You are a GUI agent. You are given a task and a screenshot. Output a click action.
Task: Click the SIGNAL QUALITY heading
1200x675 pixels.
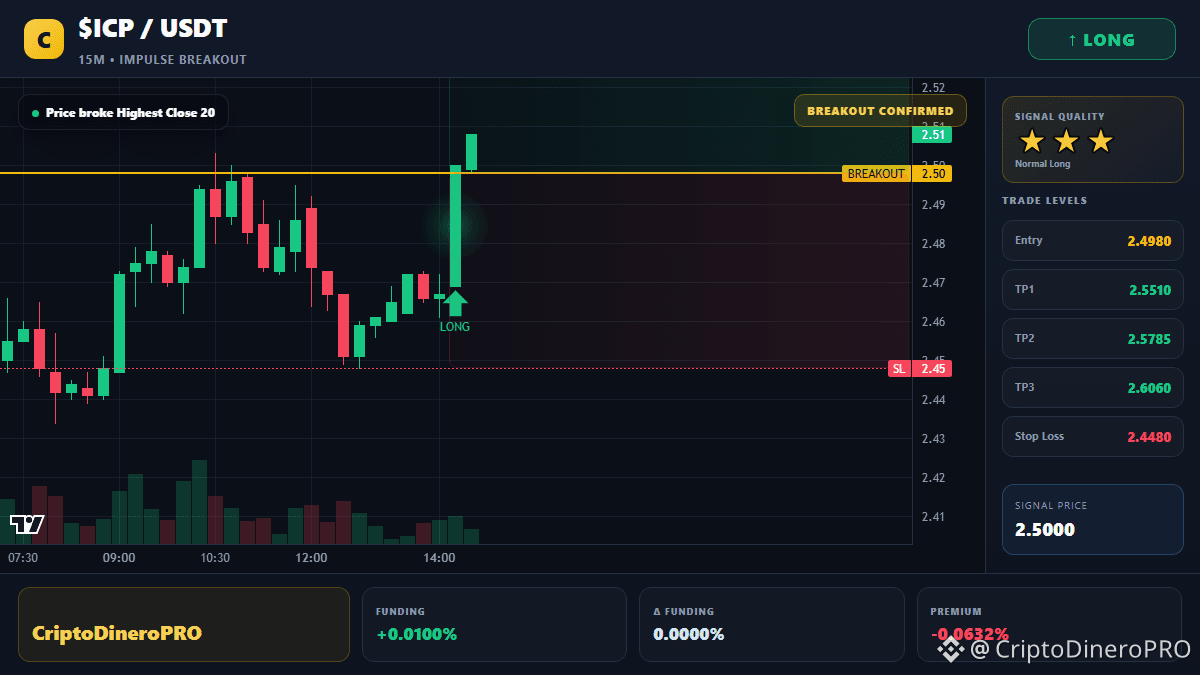1059,117
